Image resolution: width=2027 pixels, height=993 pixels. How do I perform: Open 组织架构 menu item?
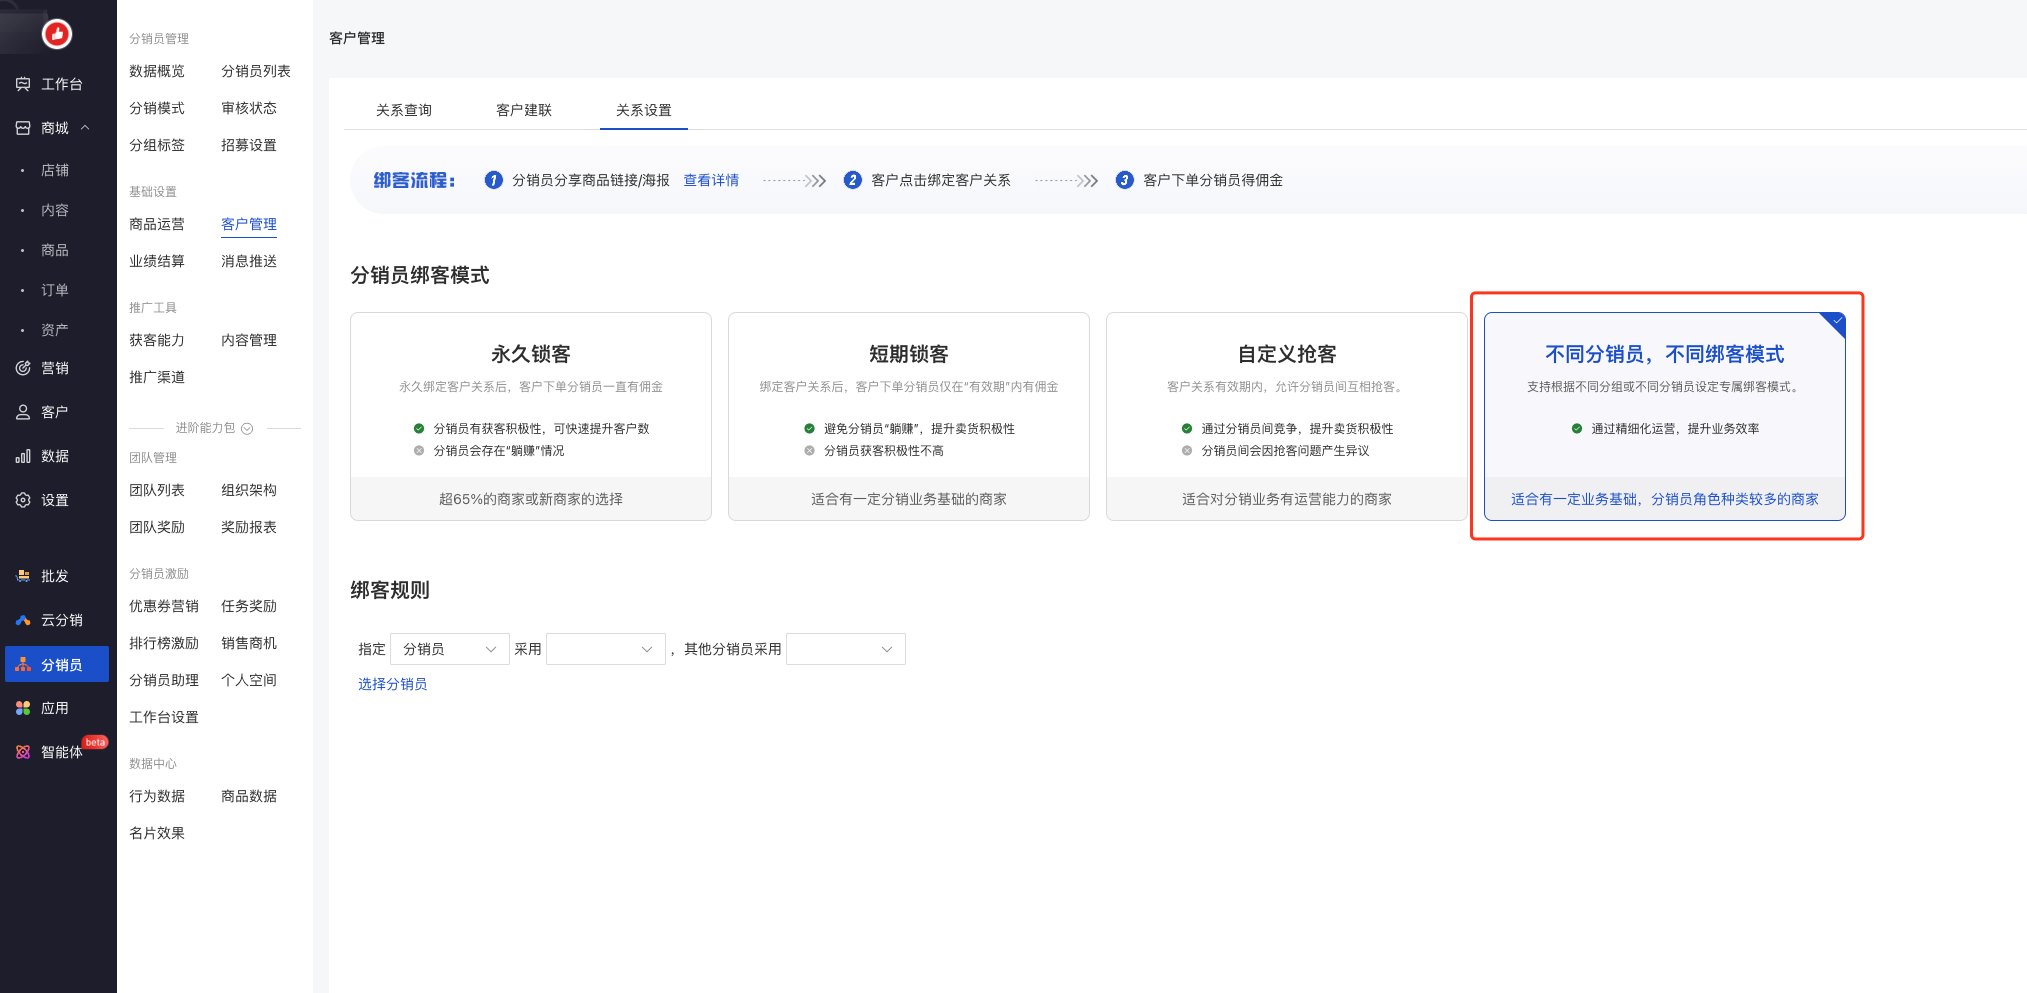point(249,490)
